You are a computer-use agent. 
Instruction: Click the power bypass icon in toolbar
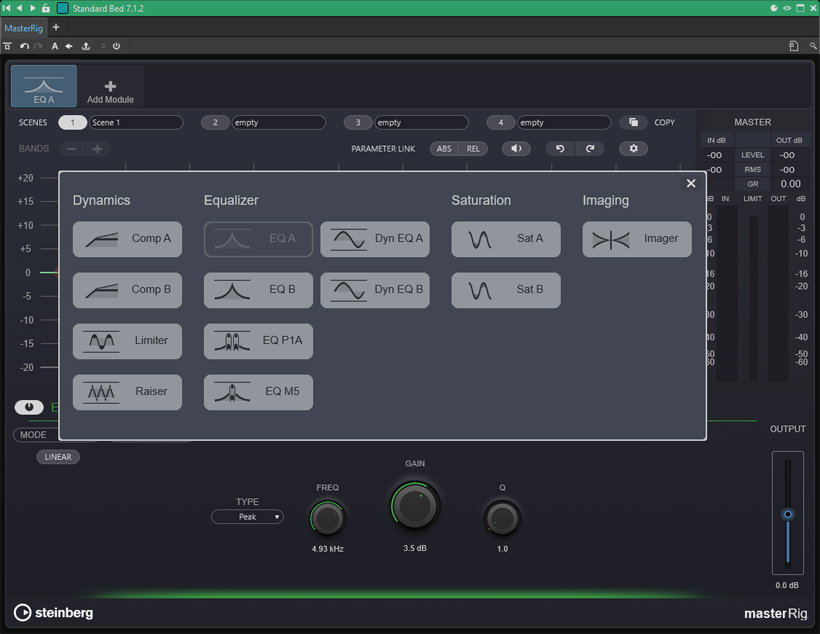pos(116,46)
